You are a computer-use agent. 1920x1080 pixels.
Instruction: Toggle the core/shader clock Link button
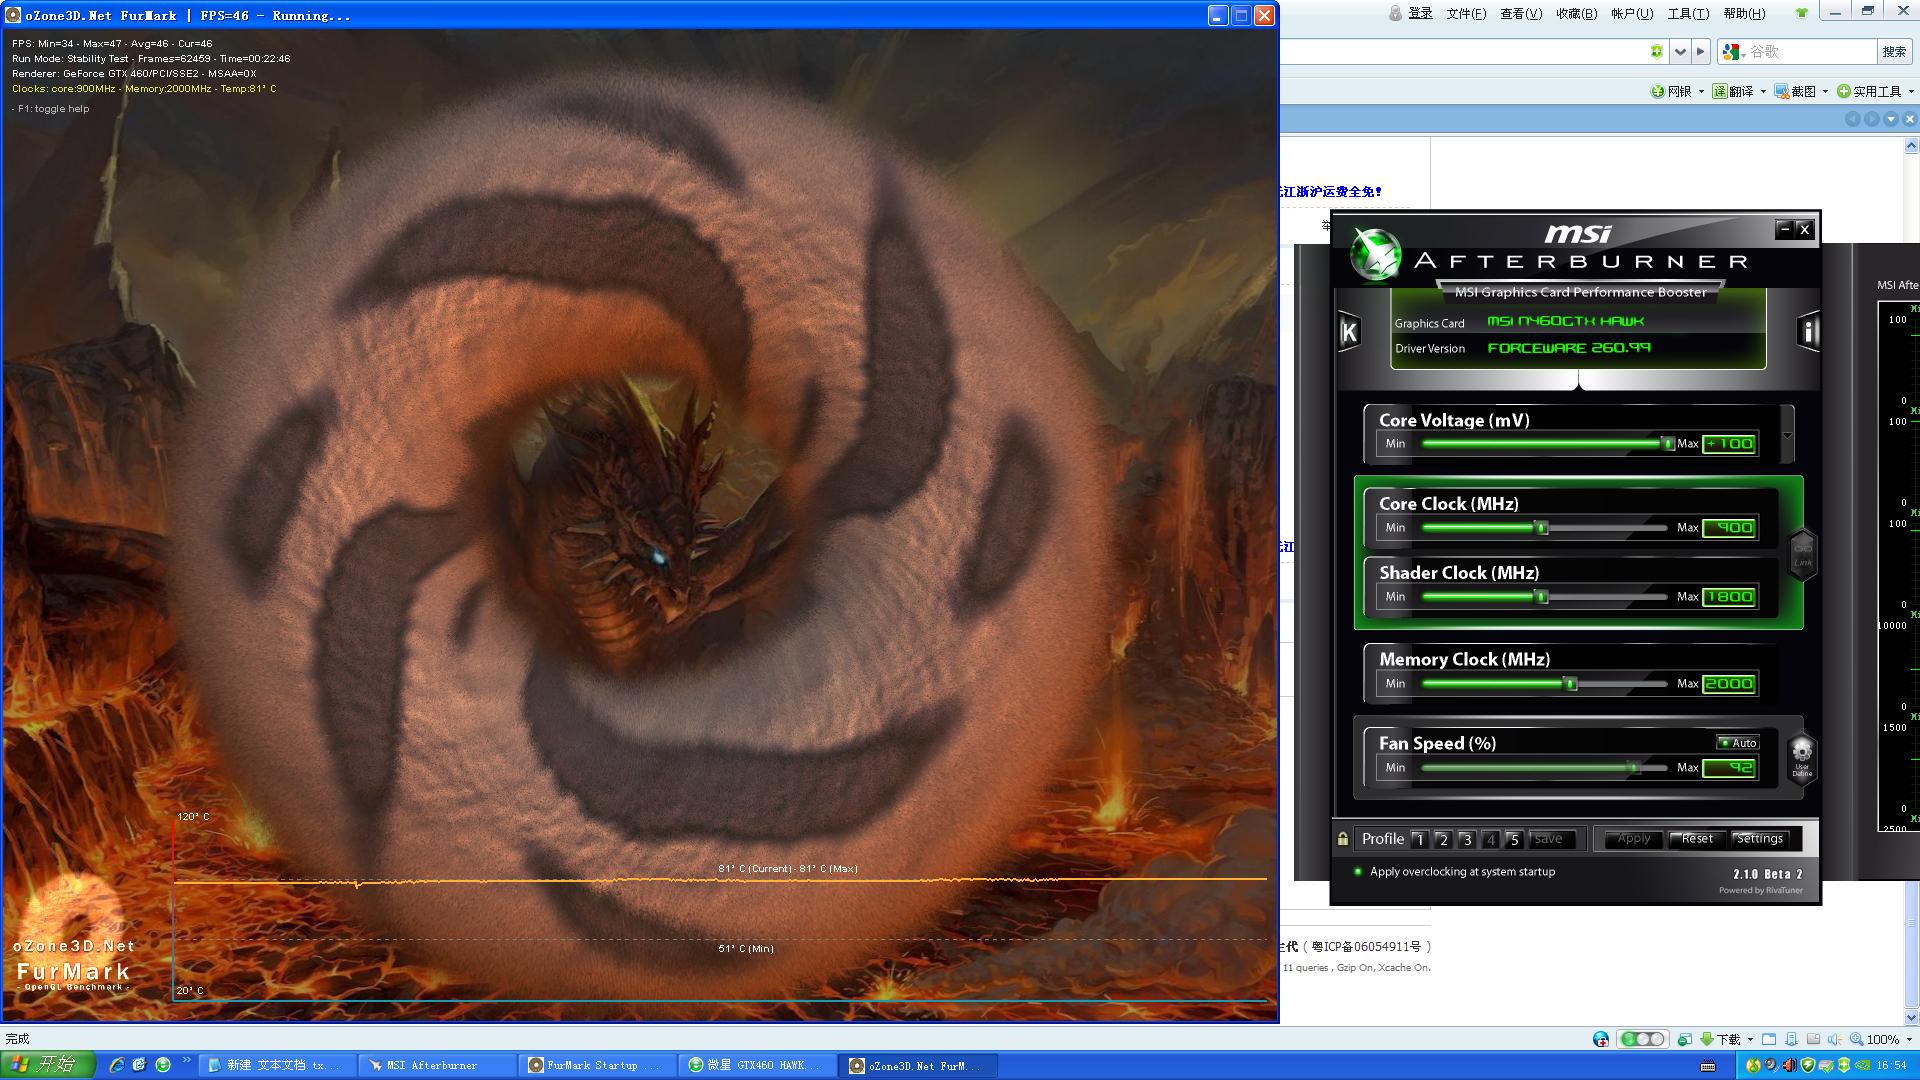pyautogui.click(x=1802, y=553)
